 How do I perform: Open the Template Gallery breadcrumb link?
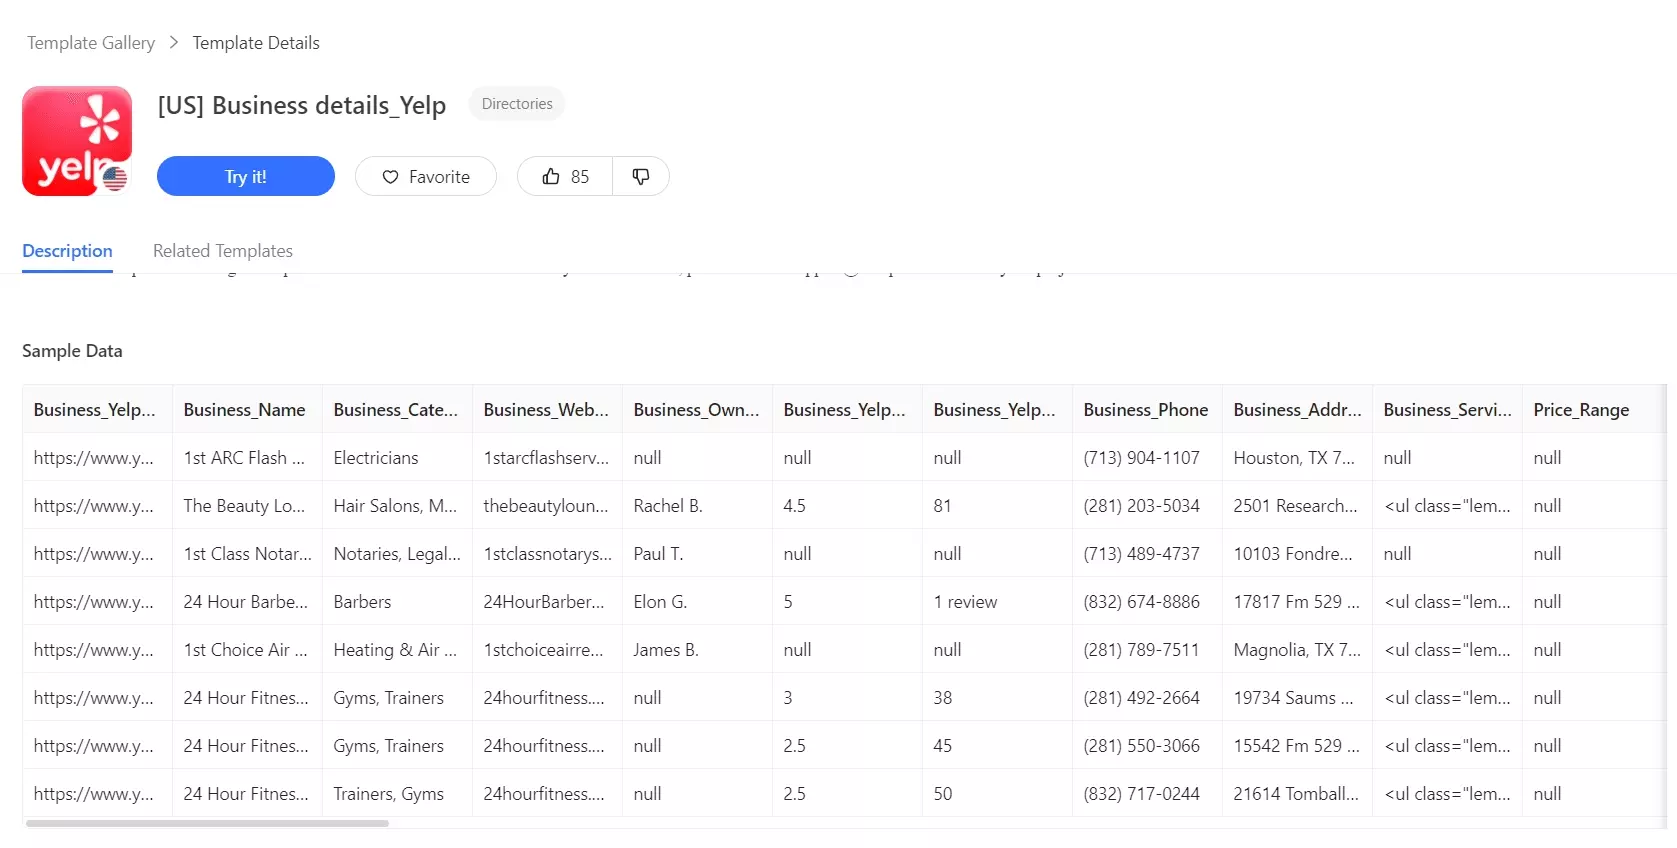click(91, 43)
